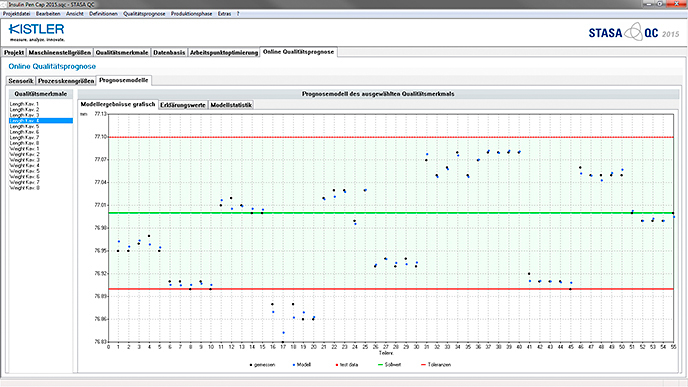Open the Prozesskenngrößen sub-tab
The image size is (688, 387).
[66, 81]
